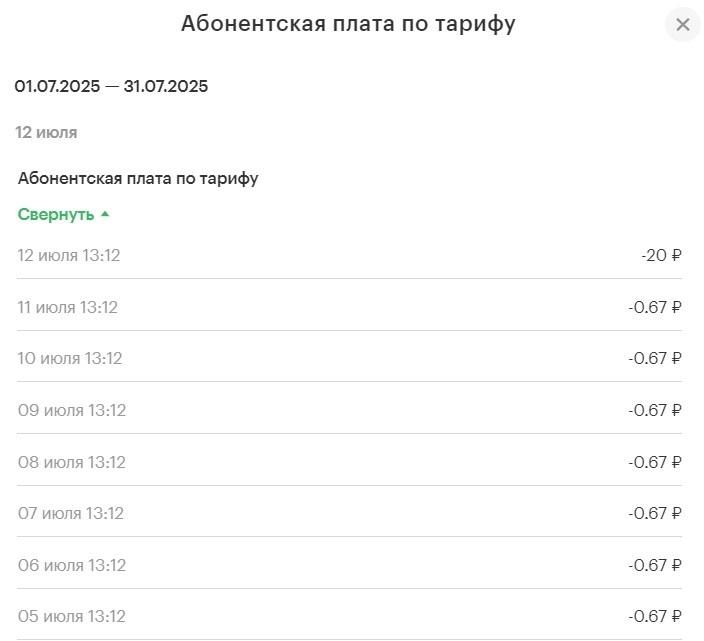Screen dimensions: 704x641
Task: Open the 07 июля 13:12 charge row
Action: tap(70, 513)
